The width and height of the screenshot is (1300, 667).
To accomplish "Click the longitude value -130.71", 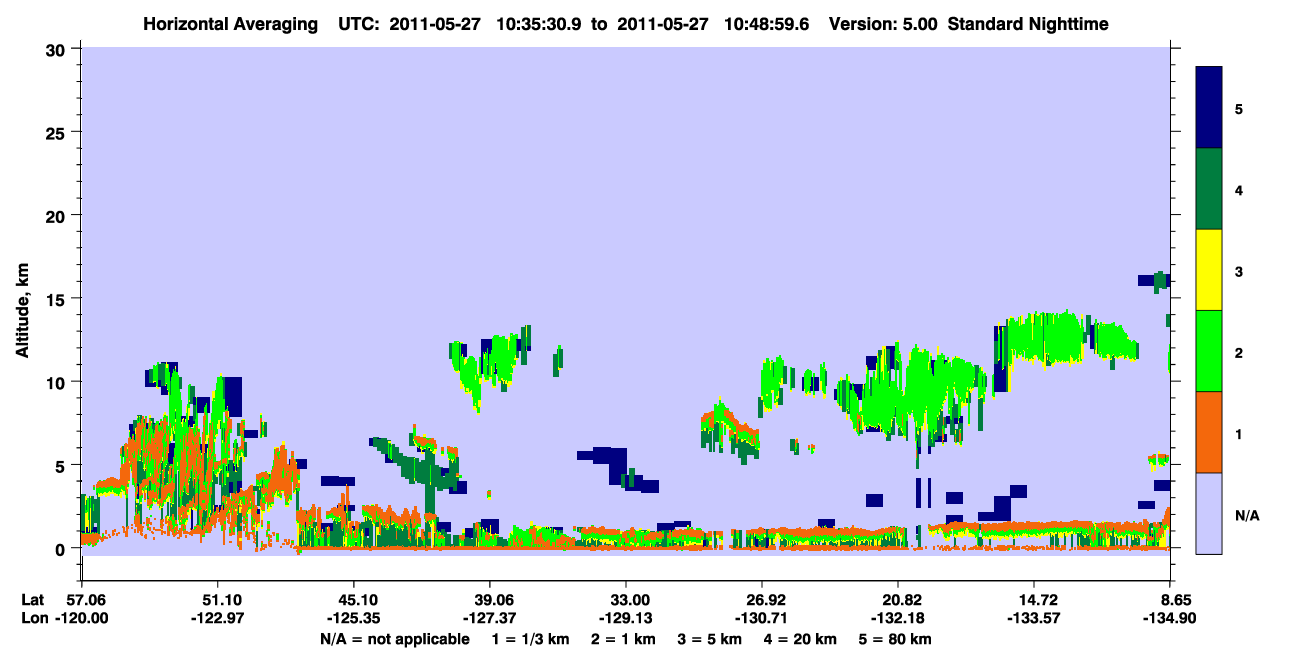I will tap(762, 619).
